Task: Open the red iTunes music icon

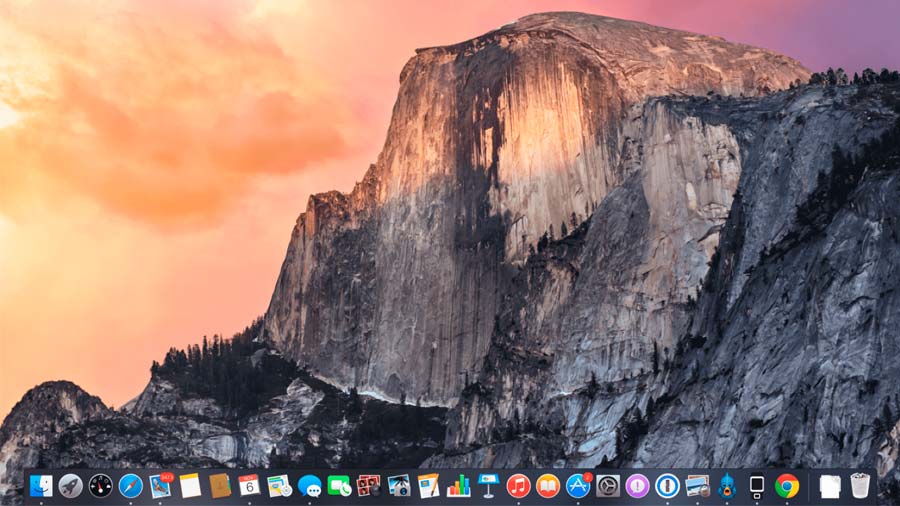Action: [x=518, y=486]
